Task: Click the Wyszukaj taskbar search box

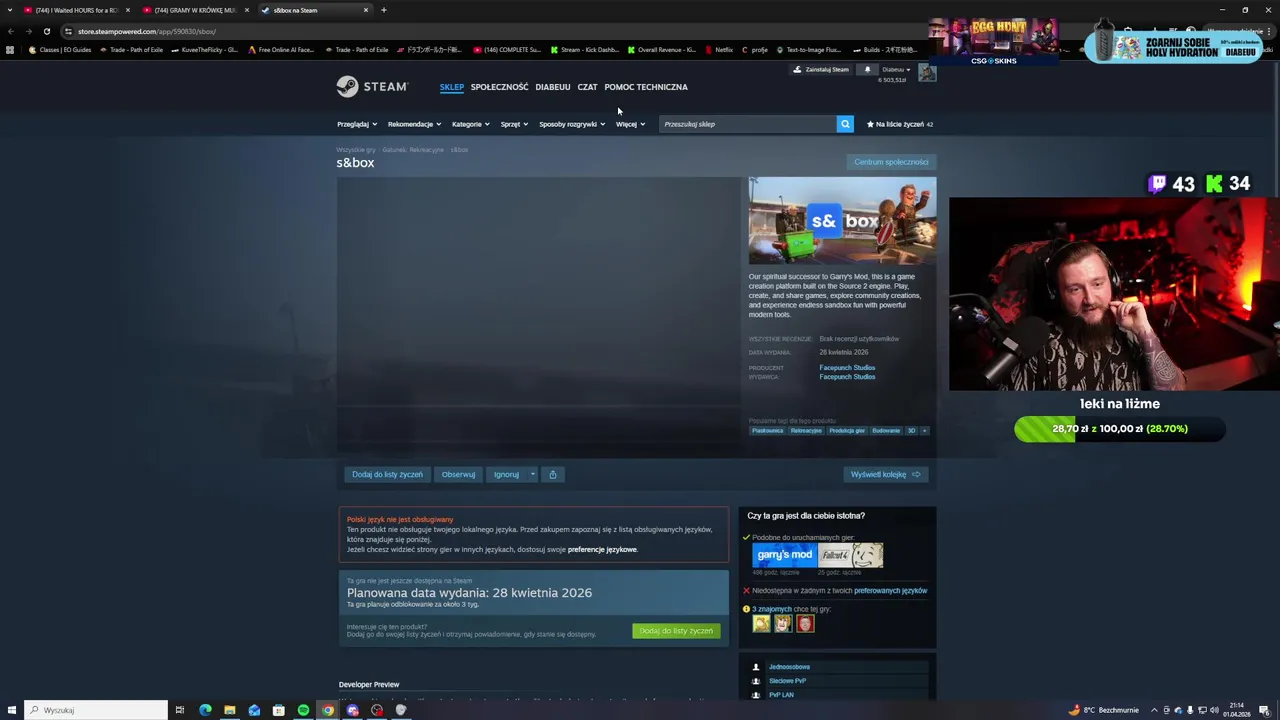Action: 96,710
